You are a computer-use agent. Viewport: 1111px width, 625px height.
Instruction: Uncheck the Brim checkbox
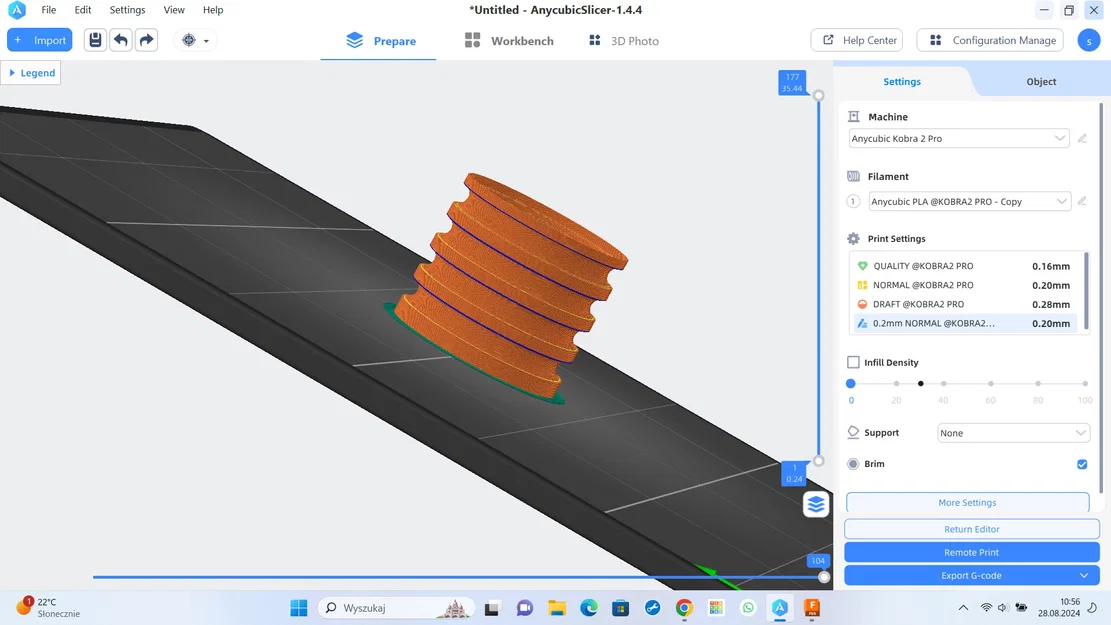pos(1082,464)
